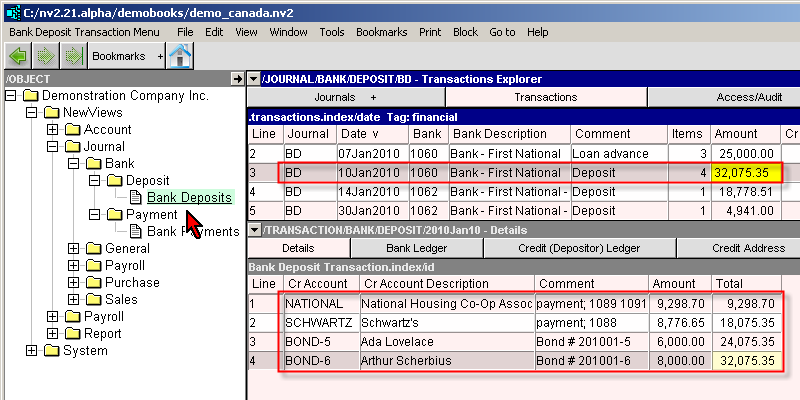
Task: Select the Bank Deposits document icon
Action: click(x=136, y=198)
